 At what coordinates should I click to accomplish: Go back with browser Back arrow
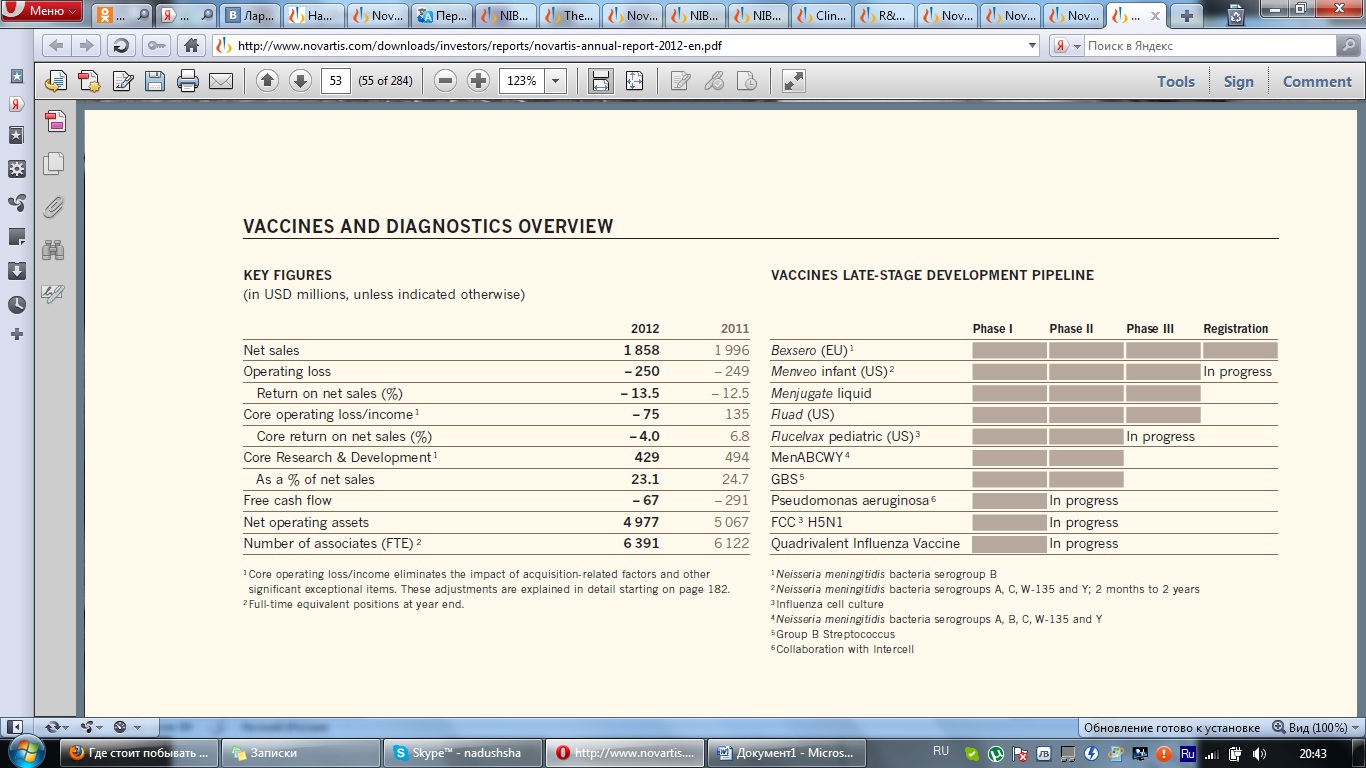click(57, 46)
